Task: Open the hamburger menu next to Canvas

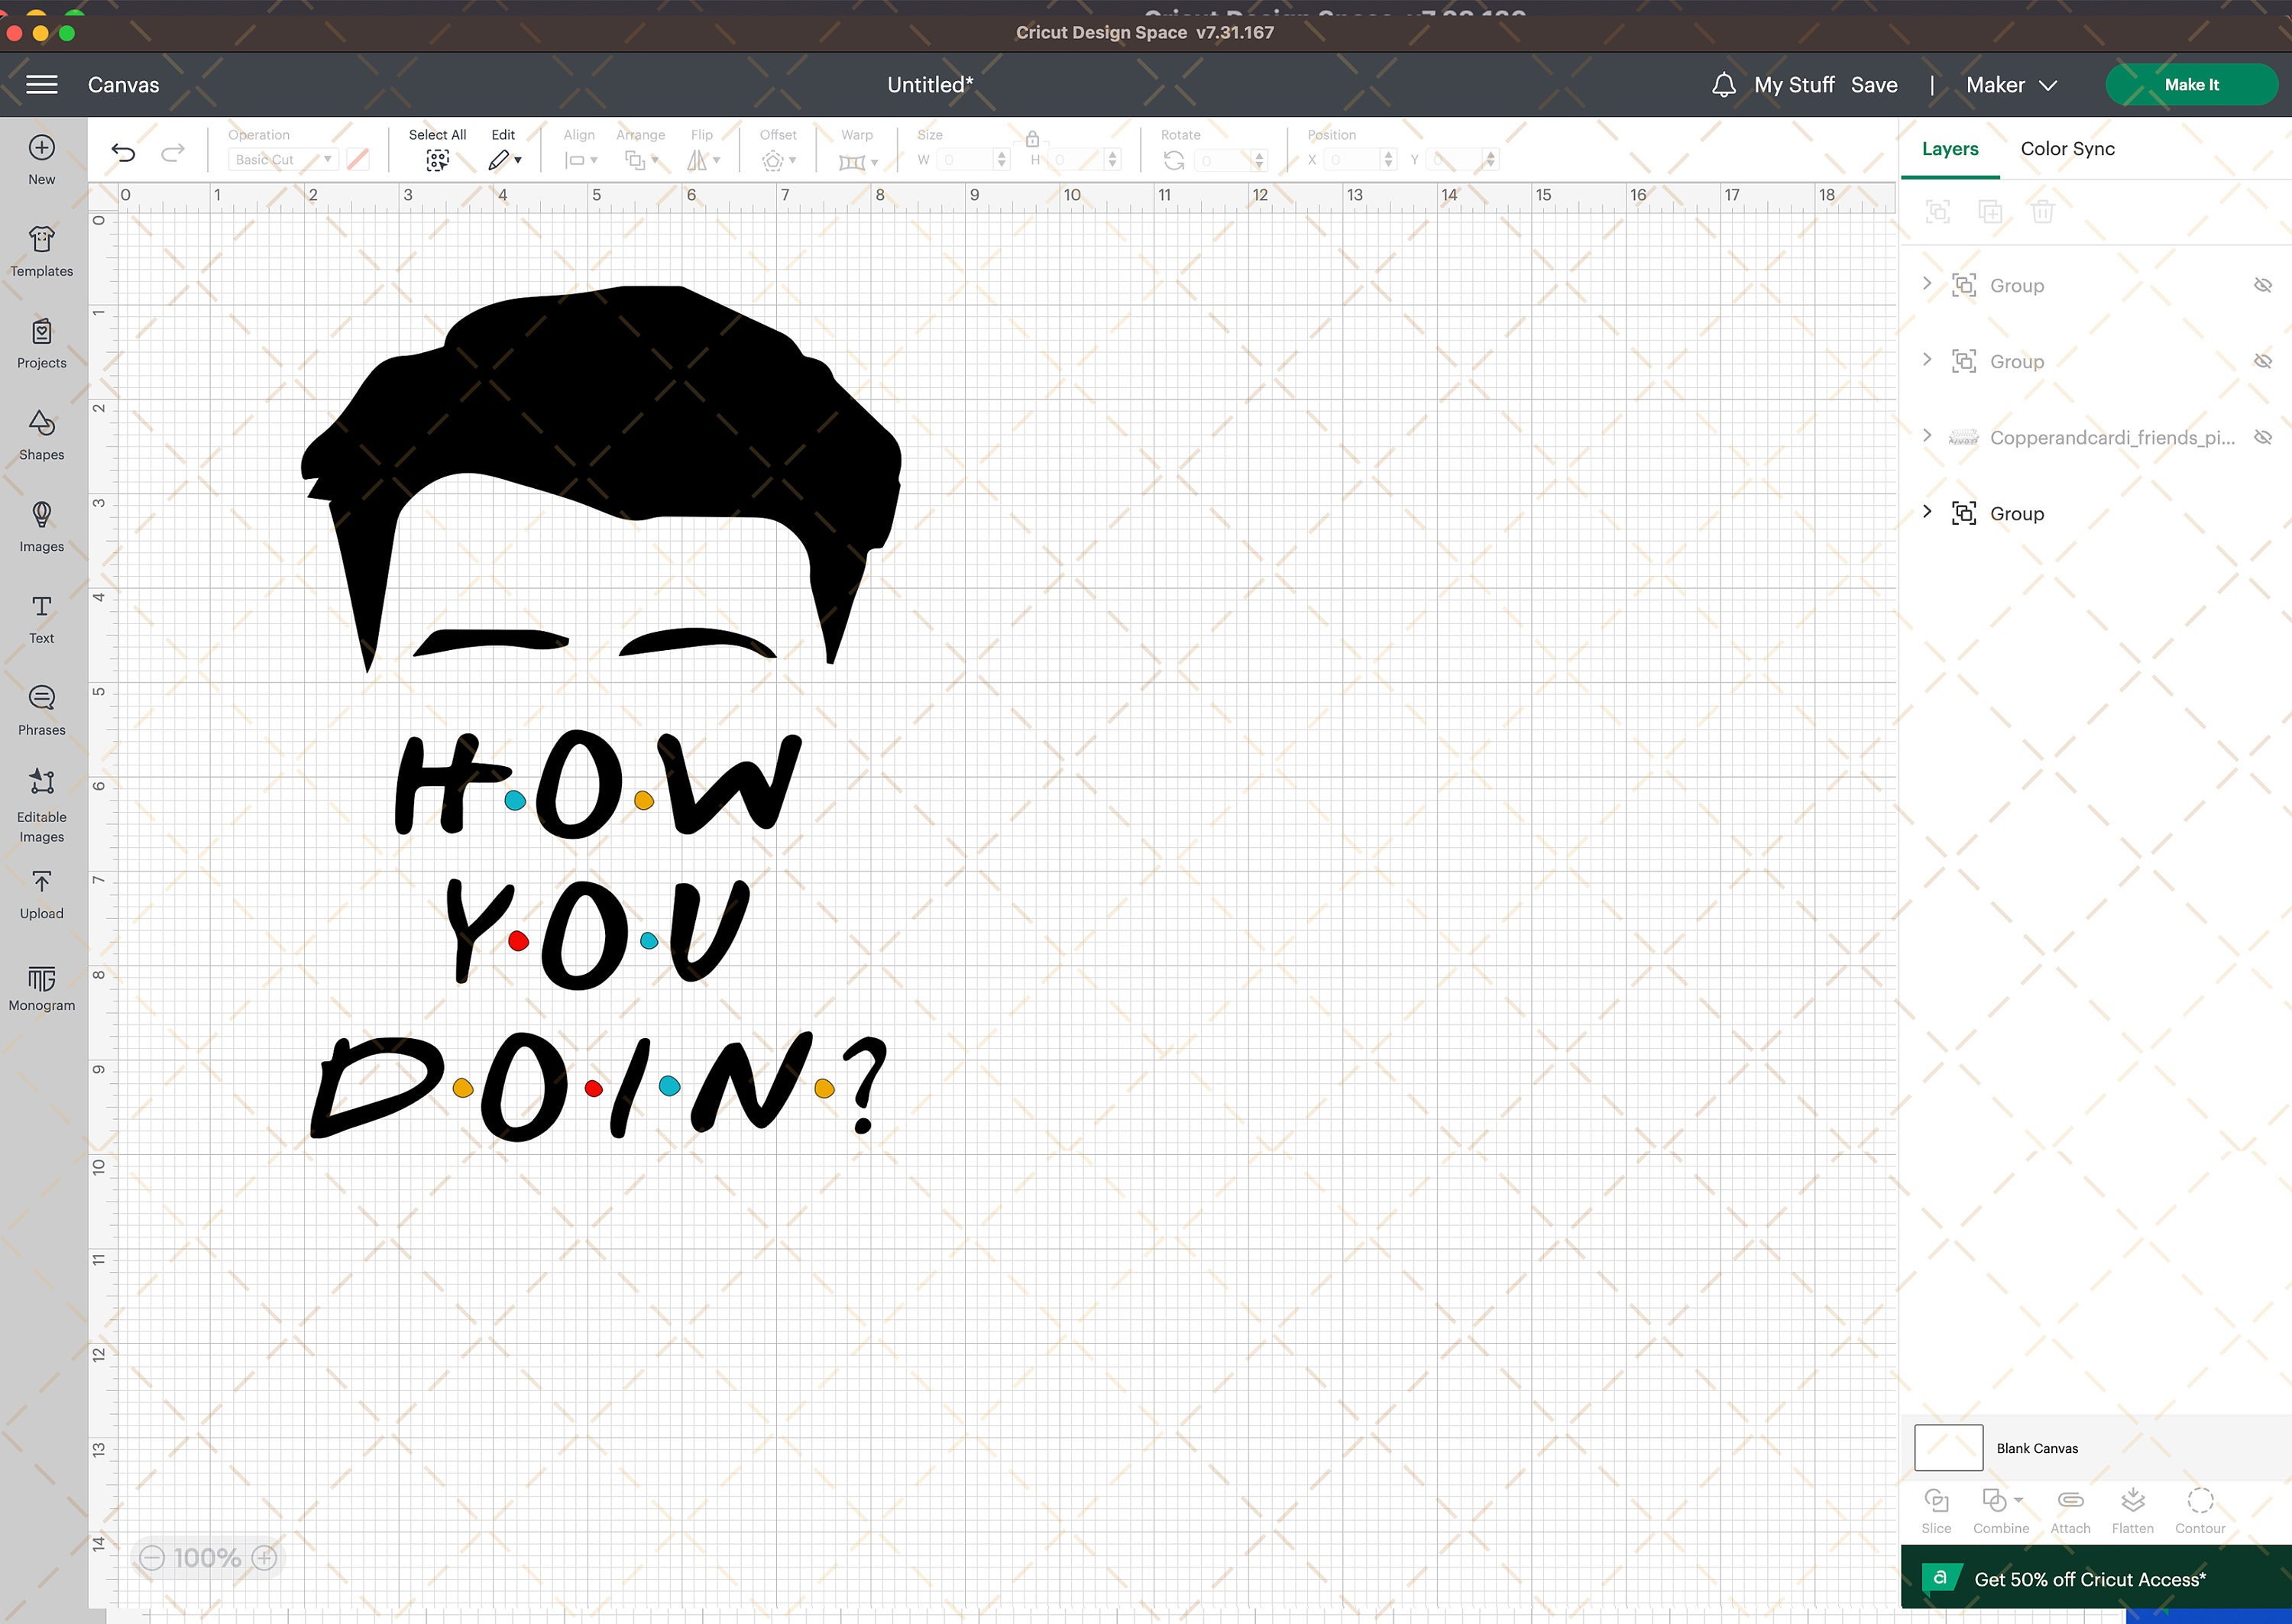Action: coord(41,84)
